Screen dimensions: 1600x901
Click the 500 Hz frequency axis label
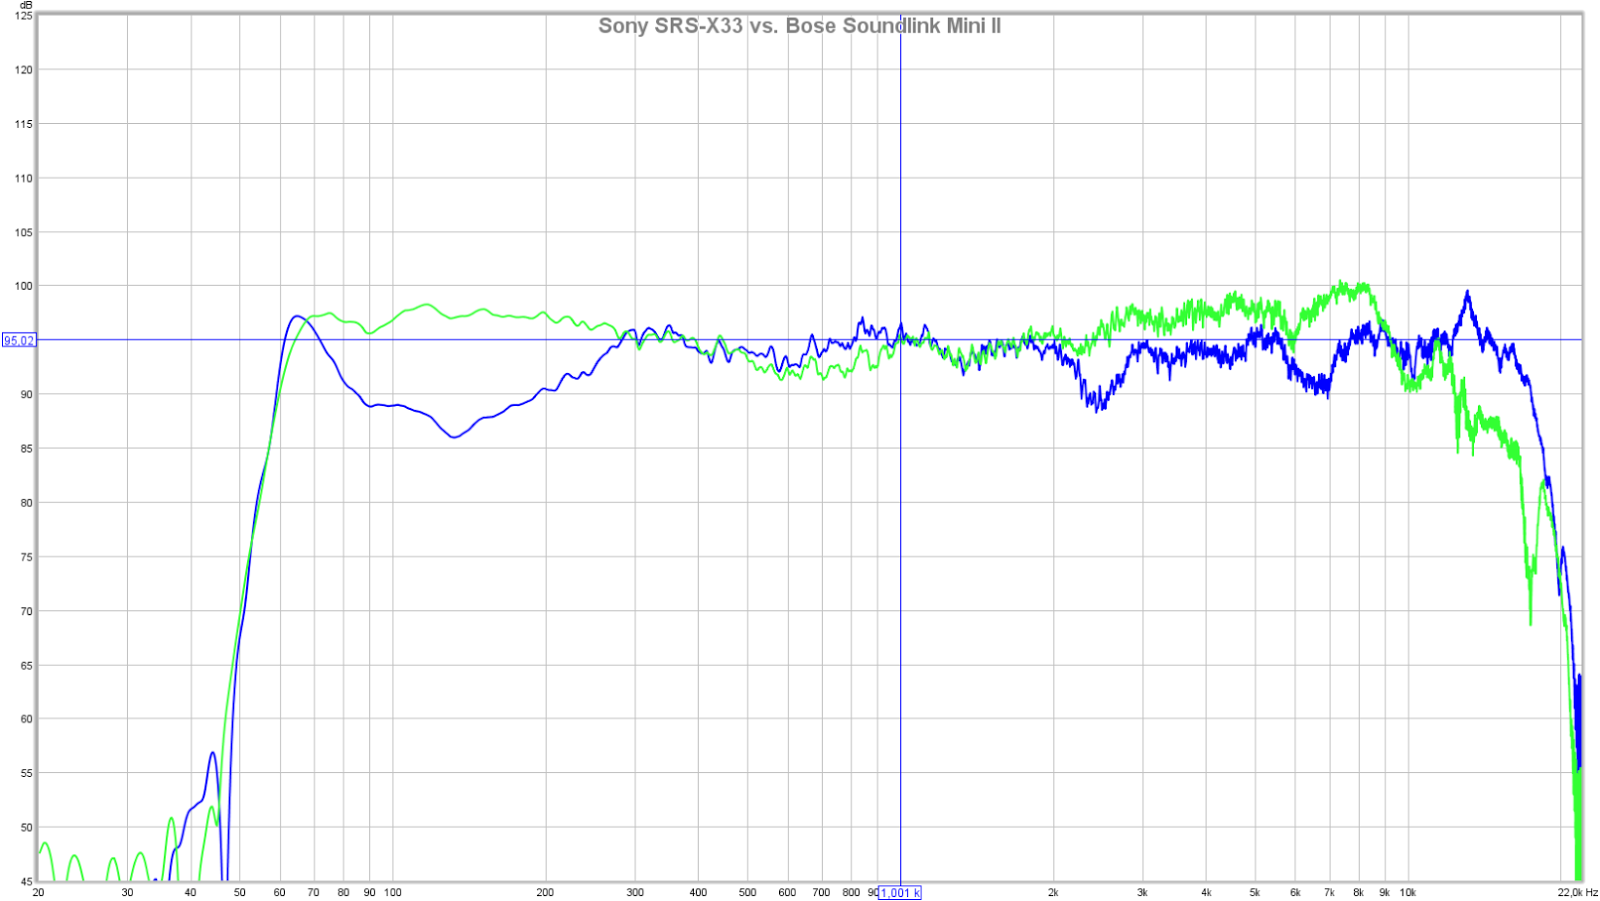pos(748,892)
